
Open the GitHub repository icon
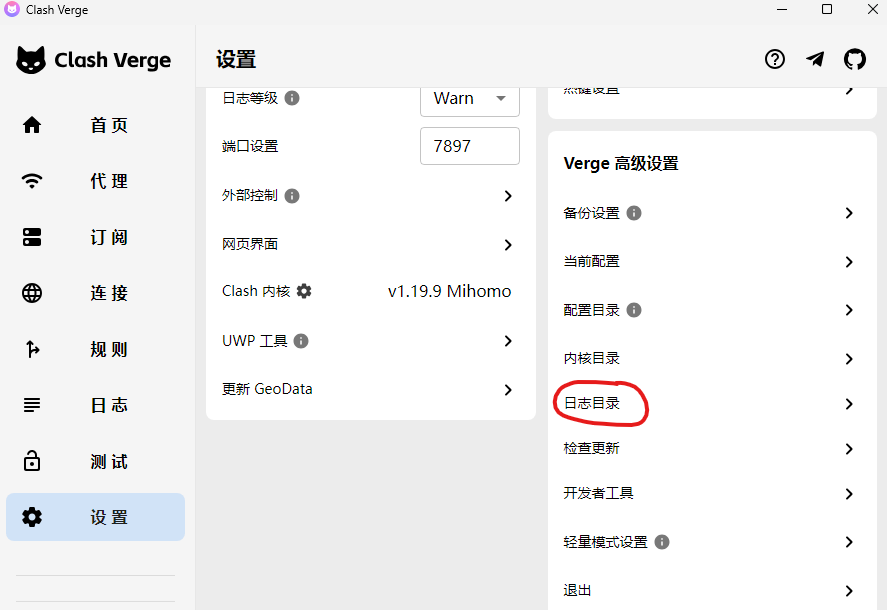855,59
